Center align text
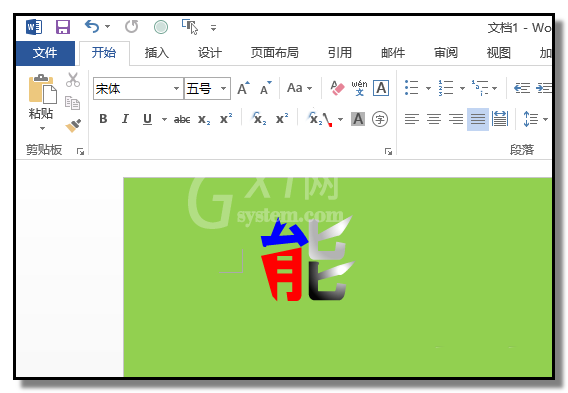 tap(434, 119)
